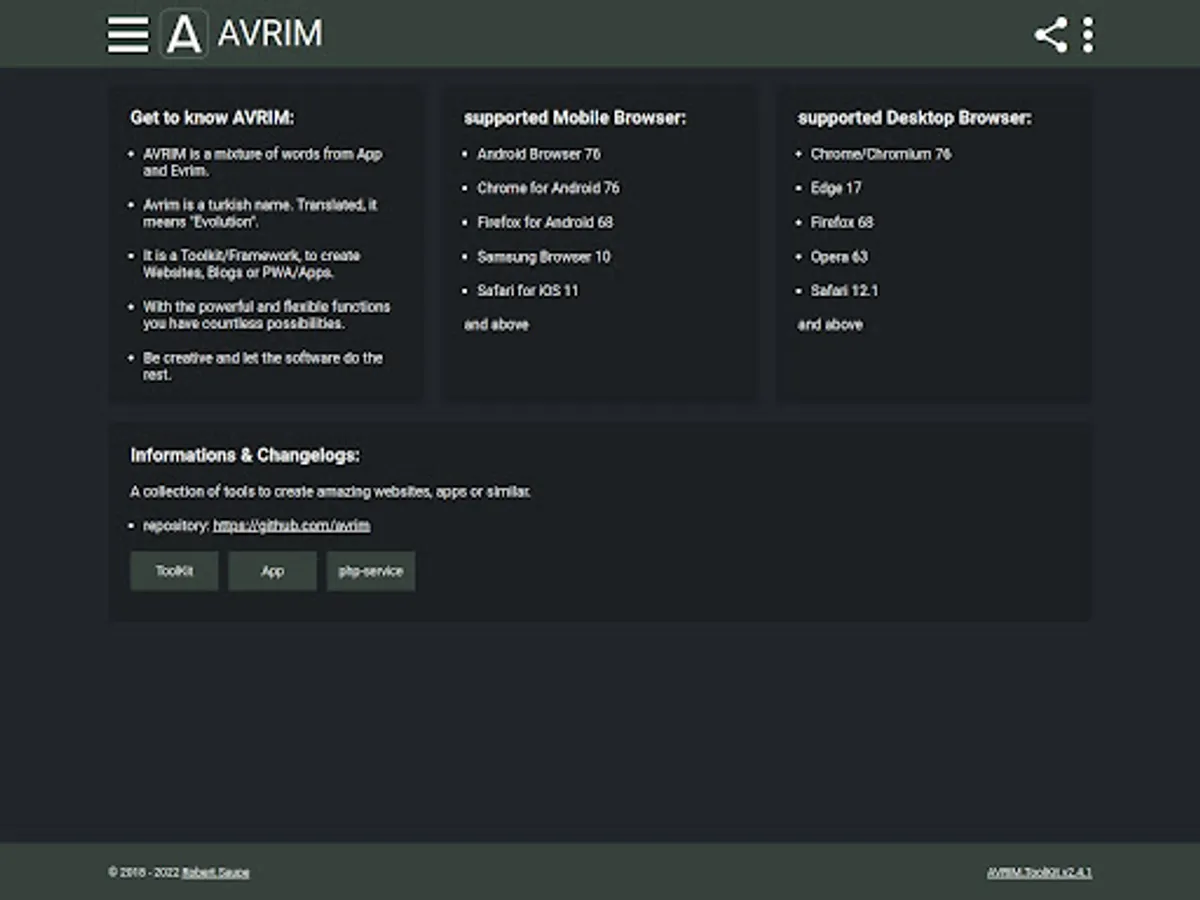The image size is (1200, 900).
Task: Click the 'A collection of tools' description text
Action: (331, 491)
